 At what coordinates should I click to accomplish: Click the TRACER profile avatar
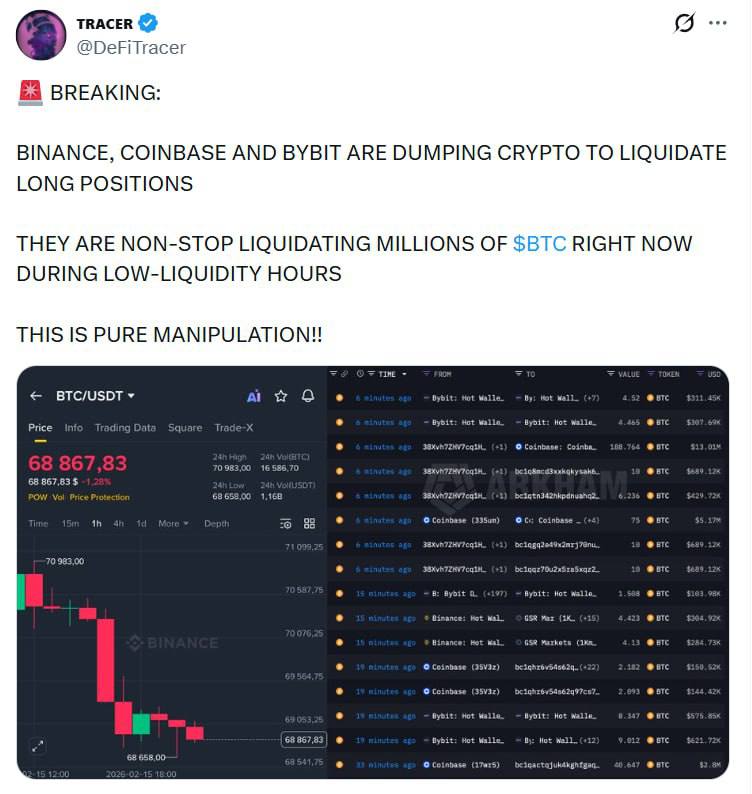(x=41, y=35)
